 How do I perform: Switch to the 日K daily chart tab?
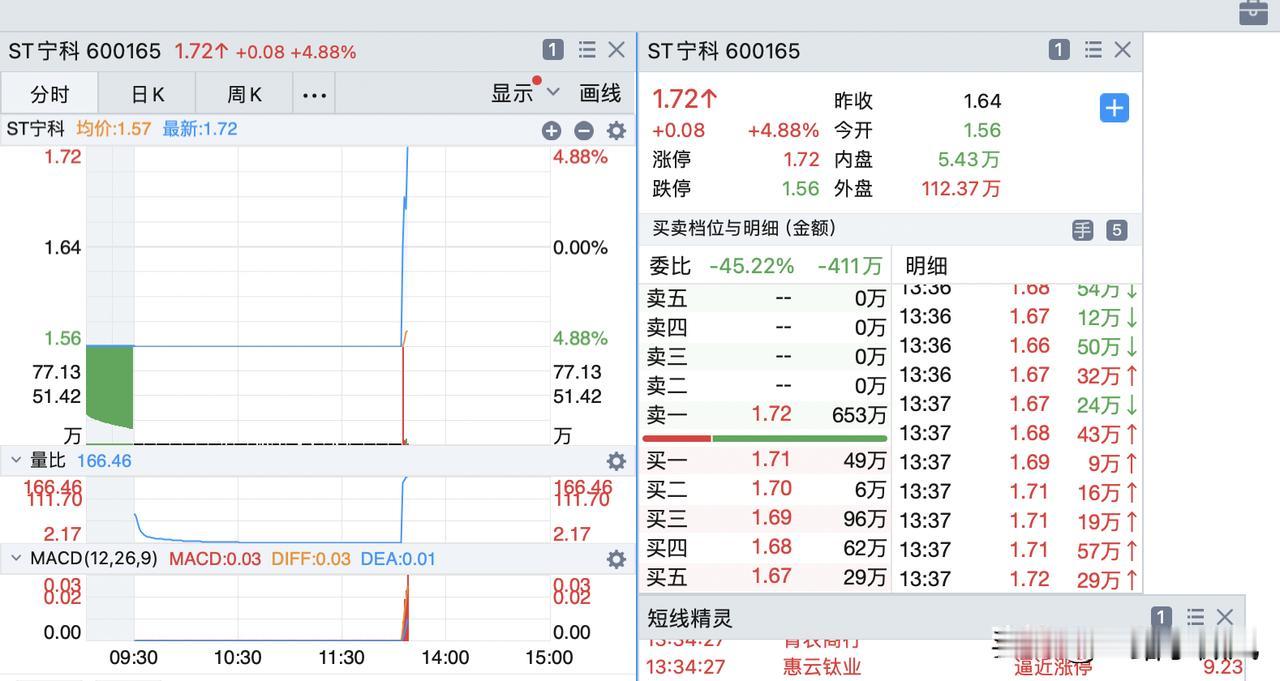(146, 93)
